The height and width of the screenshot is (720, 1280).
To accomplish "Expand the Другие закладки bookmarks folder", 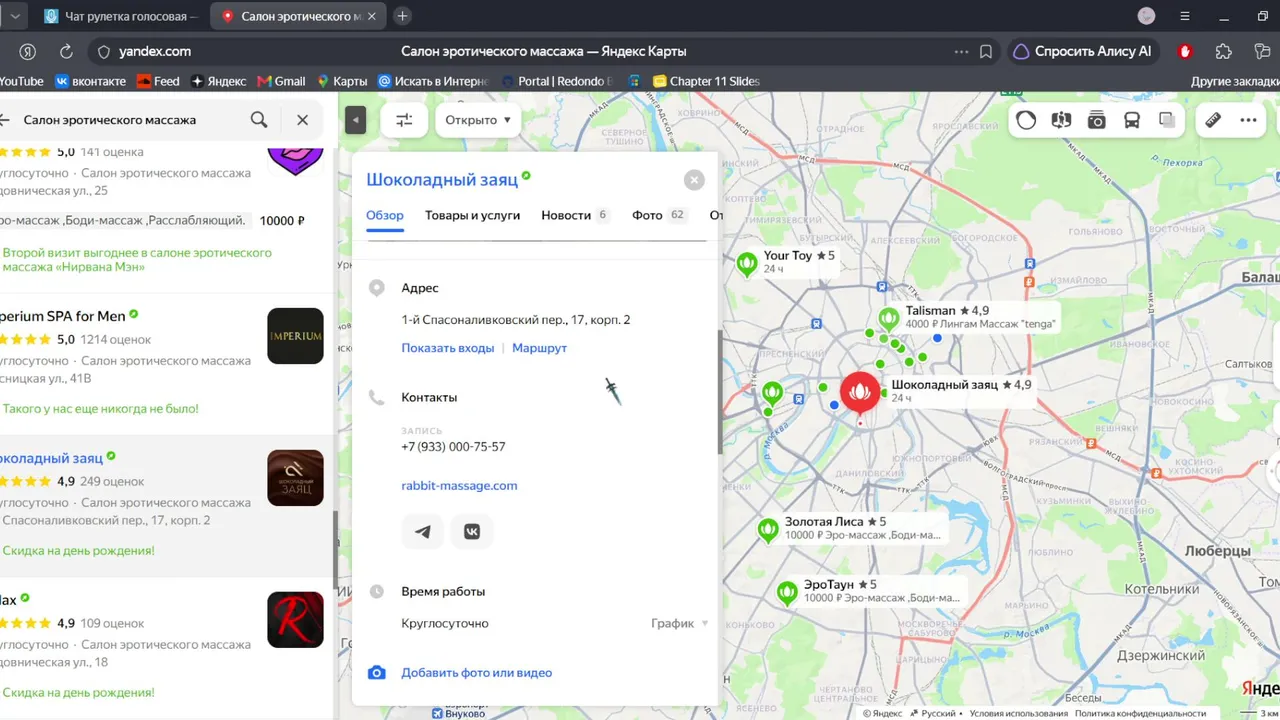I will coord(1235,81).
